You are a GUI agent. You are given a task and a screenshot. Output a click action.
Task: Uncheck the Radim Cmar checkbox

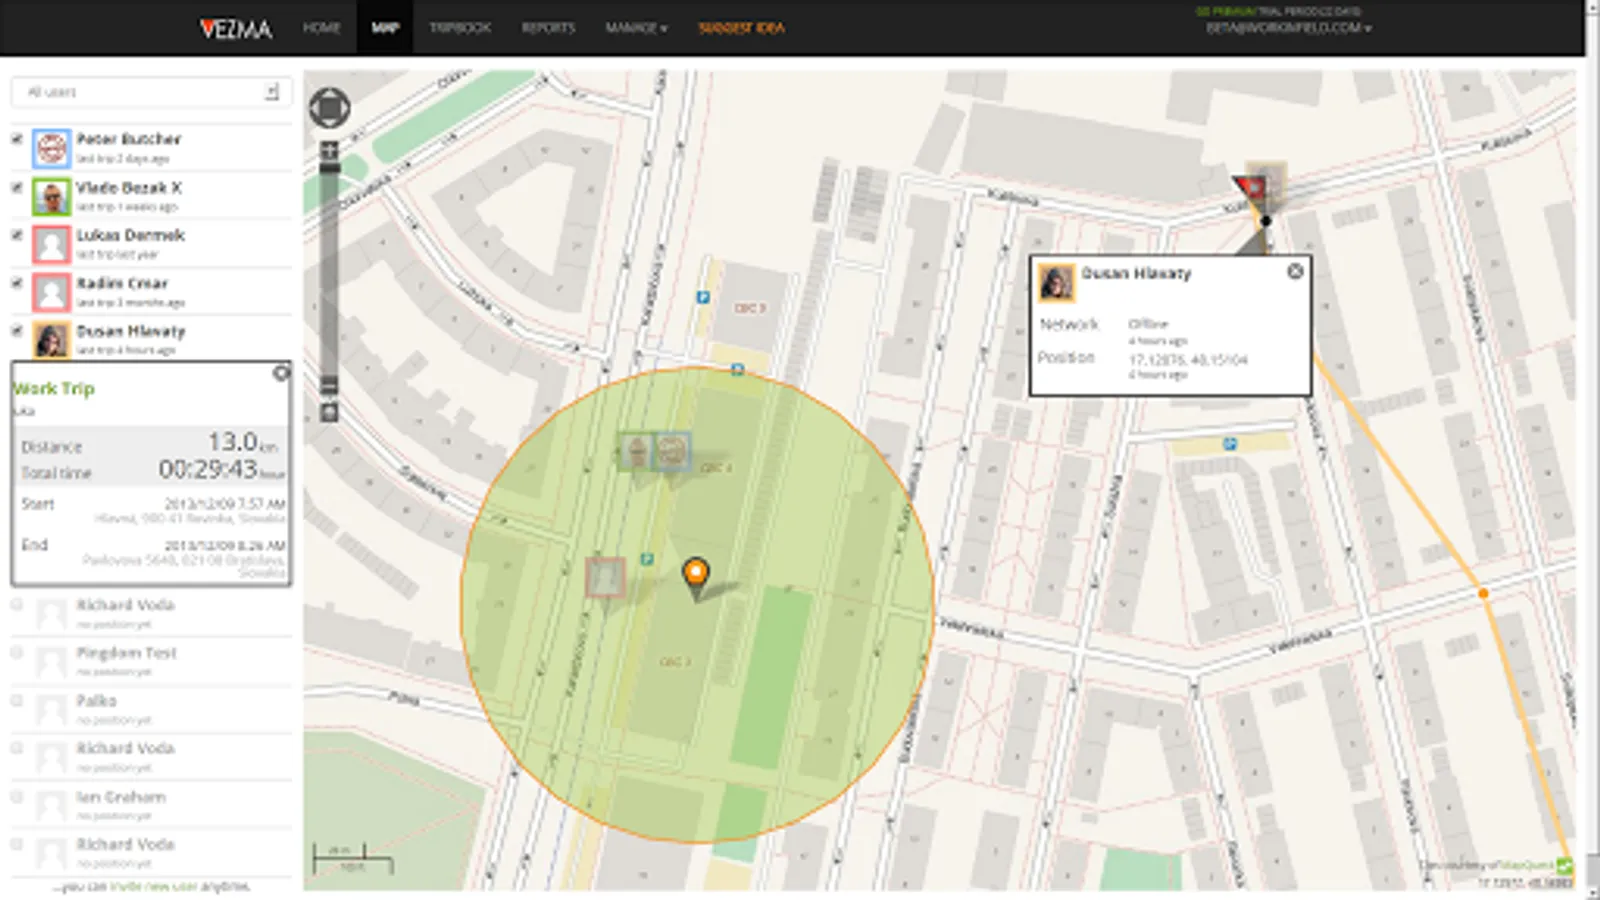pyautogui.click(x=17, y=283)
